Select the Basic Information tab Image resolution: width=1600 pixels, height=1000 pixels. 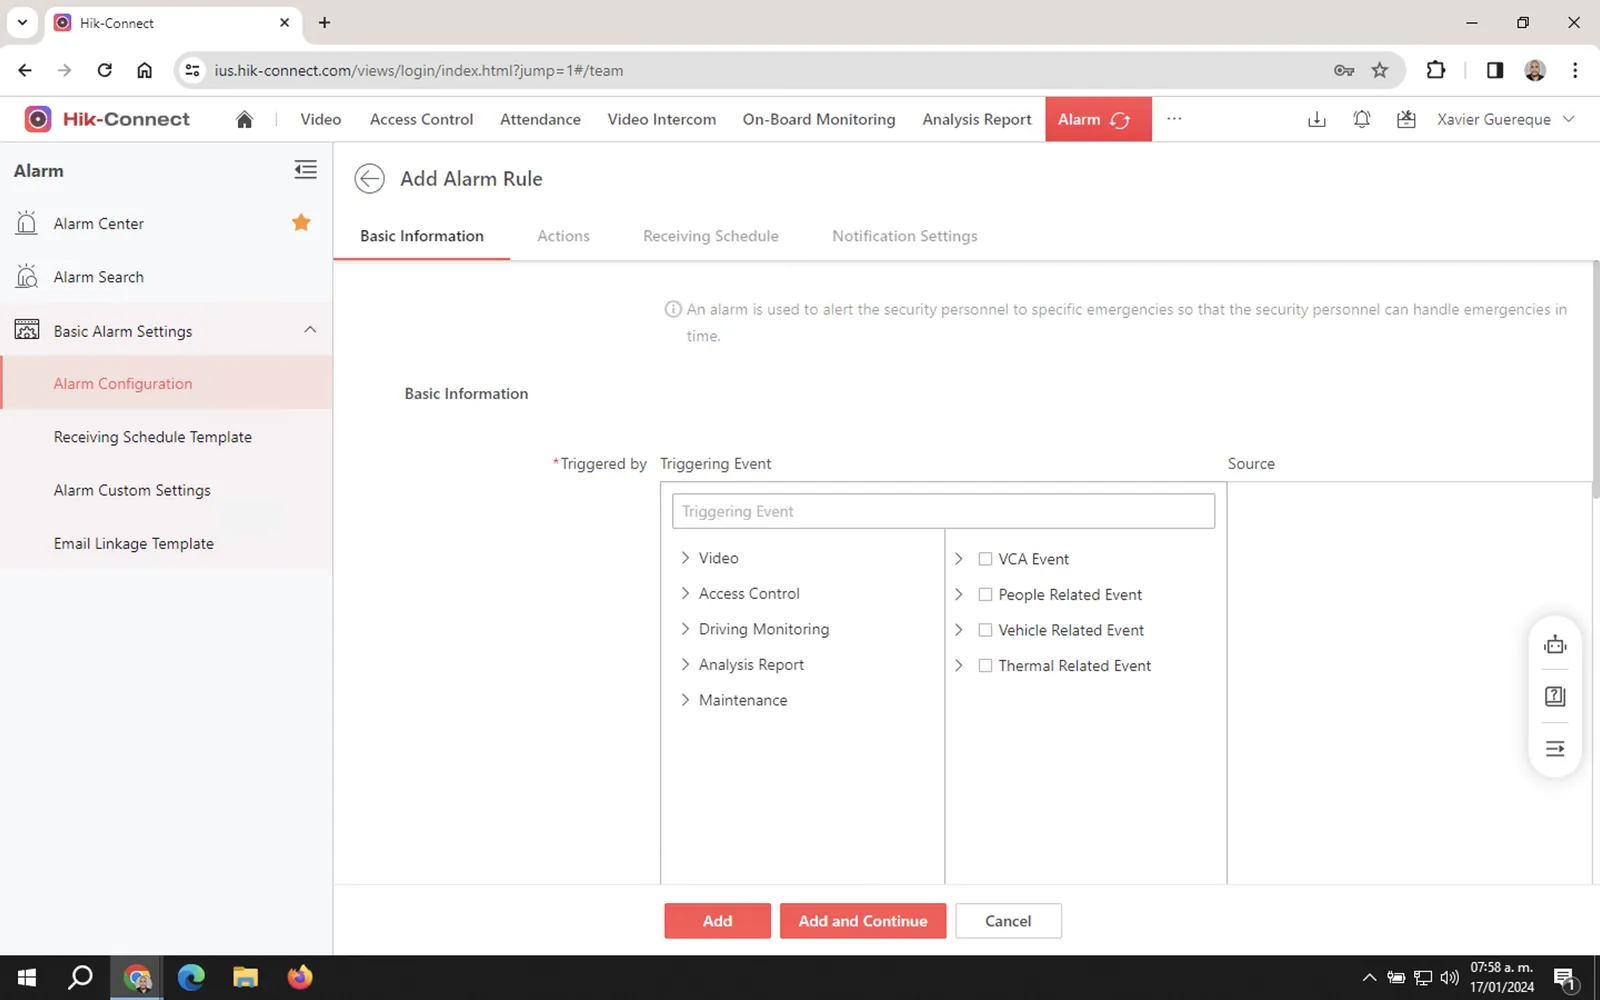(422, 236)
